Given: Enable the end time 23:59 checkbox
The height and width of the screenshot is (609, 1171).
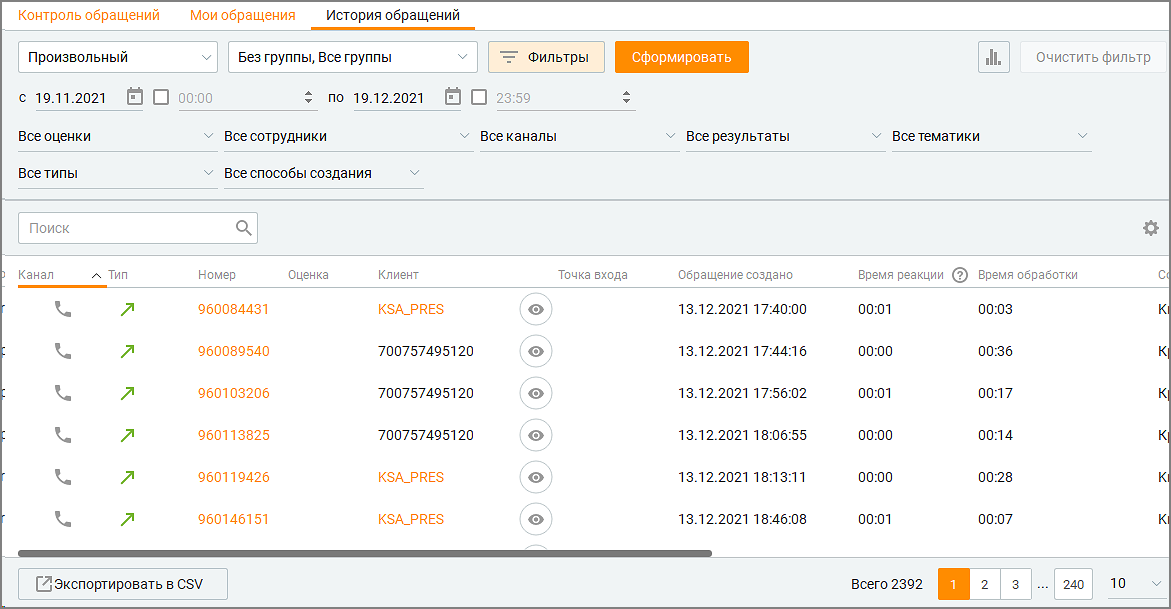Looking at the screenshot, I should click(x=479, y=97).
